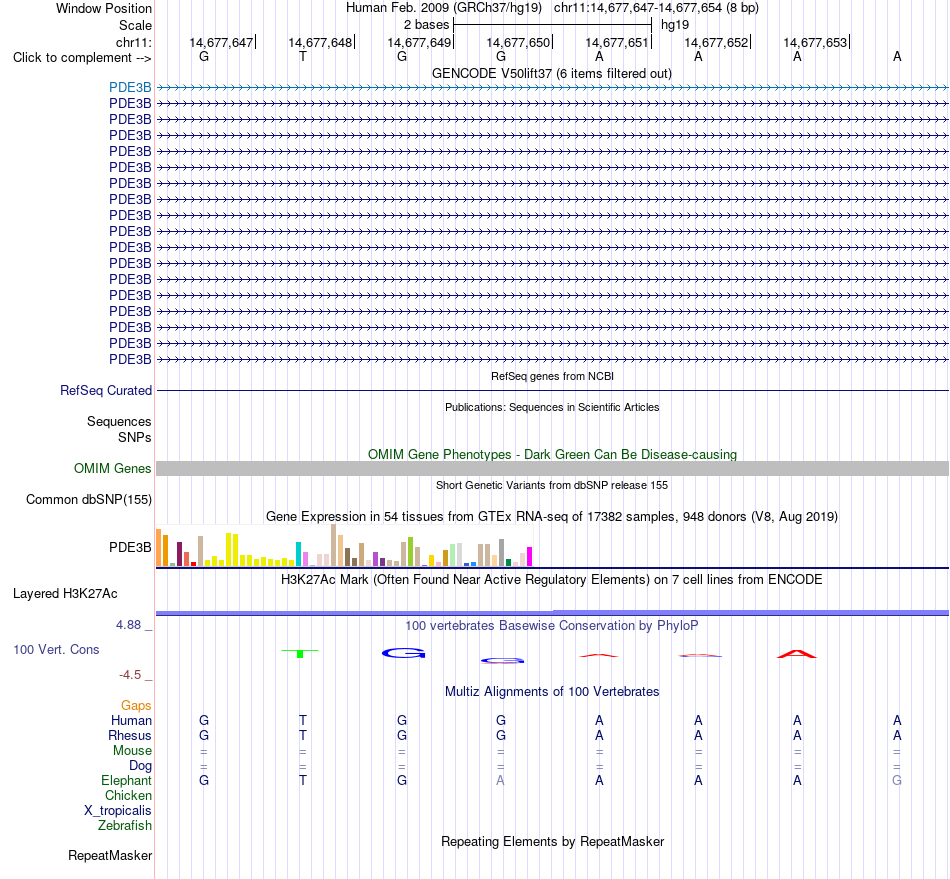
Task: Click the Human species label
Action: click(x=131, y=720)
